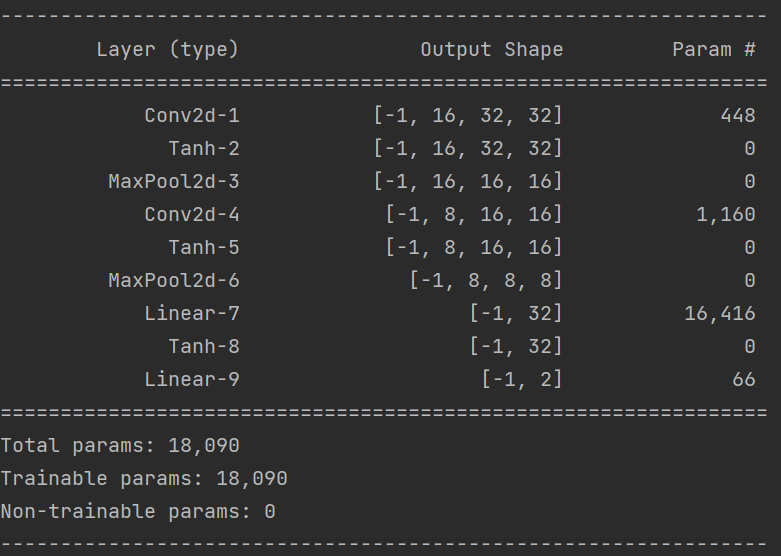
Task: Click the "Non-trainable params: 0" line
Action: 138,511
